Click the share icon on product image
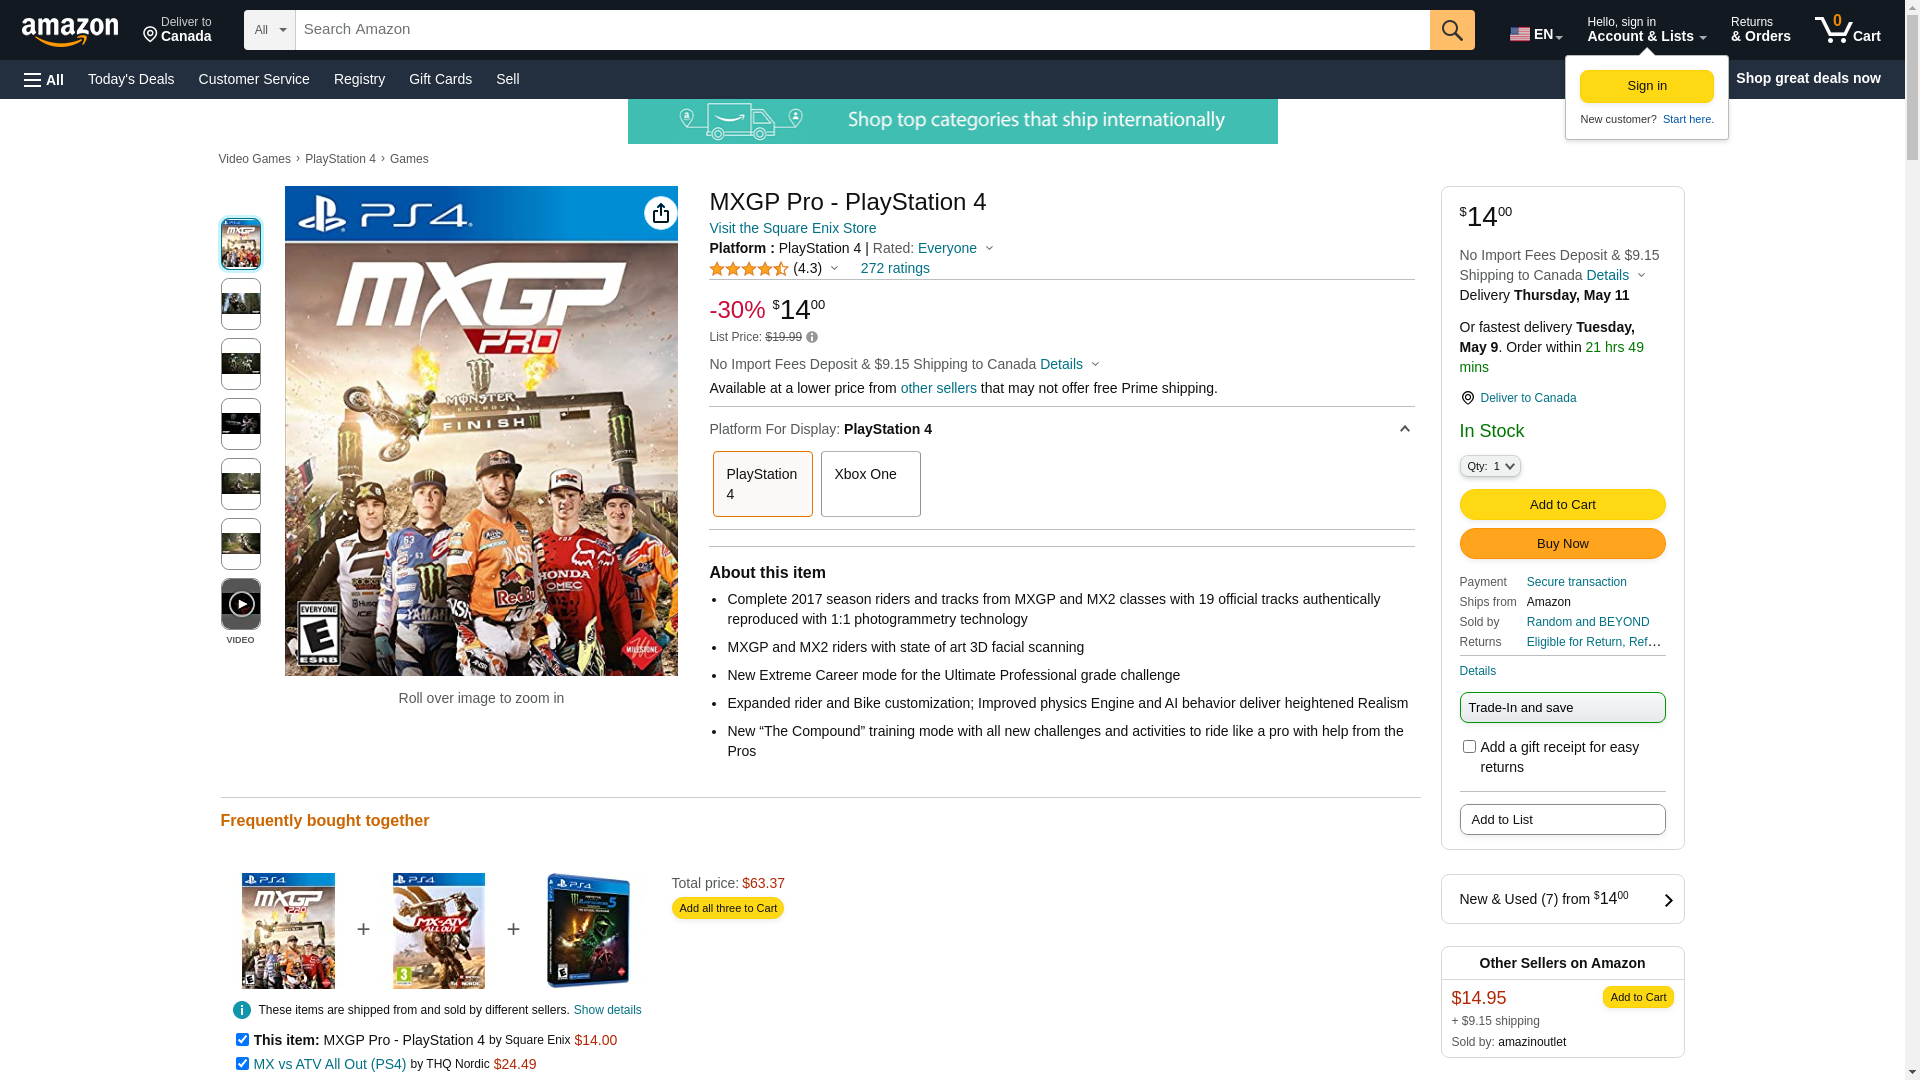1920x1080 pixels. coord(660,213)
